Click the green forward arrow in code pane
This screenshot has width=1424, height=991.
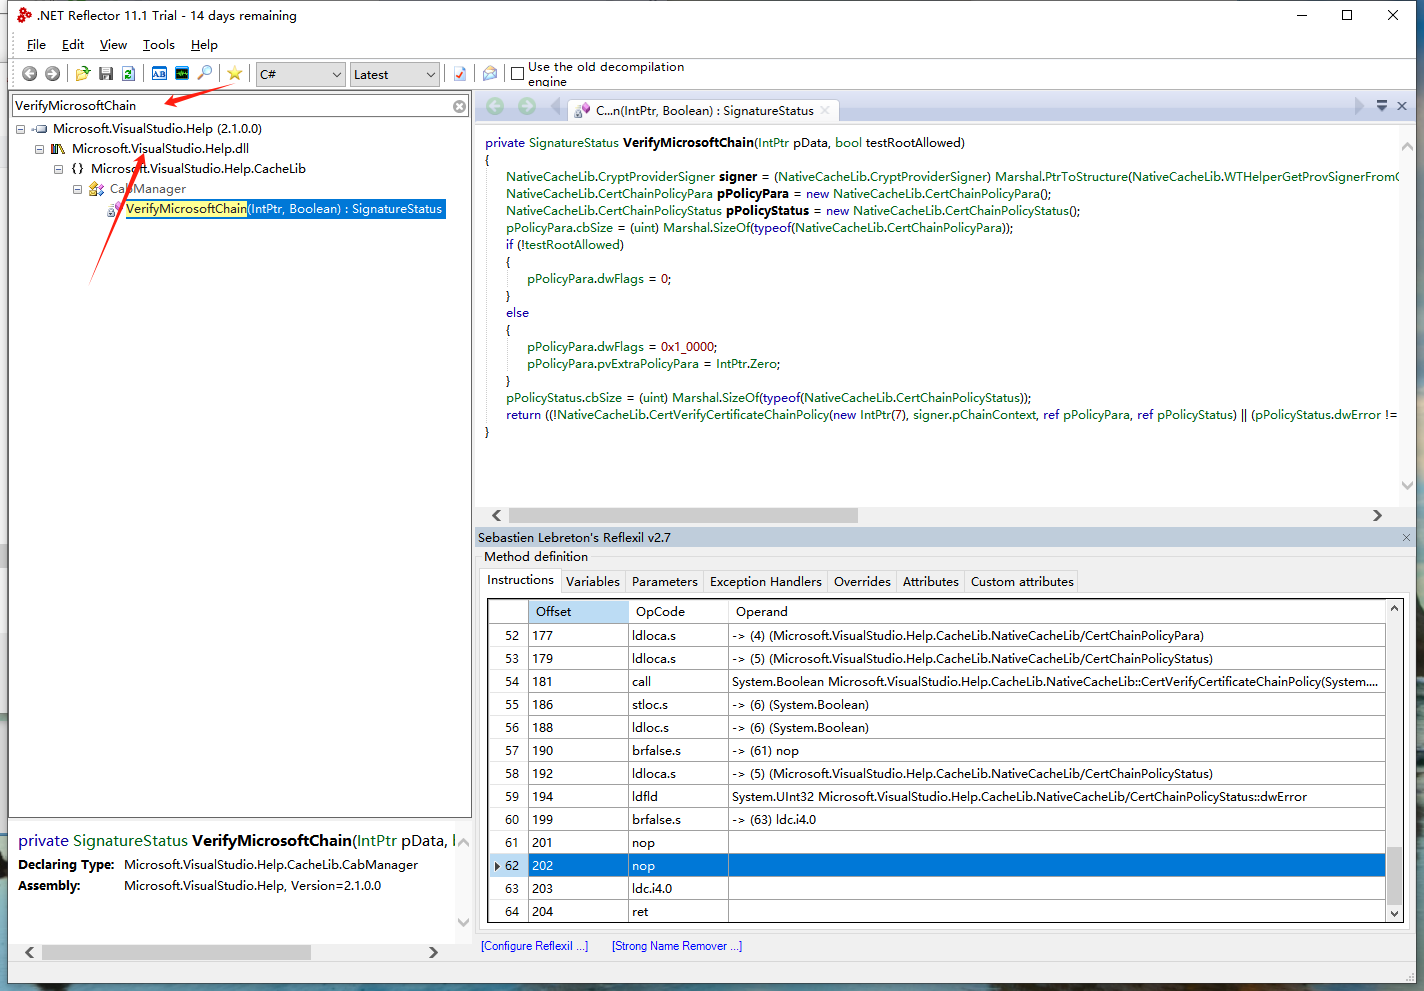pos(527,107)
